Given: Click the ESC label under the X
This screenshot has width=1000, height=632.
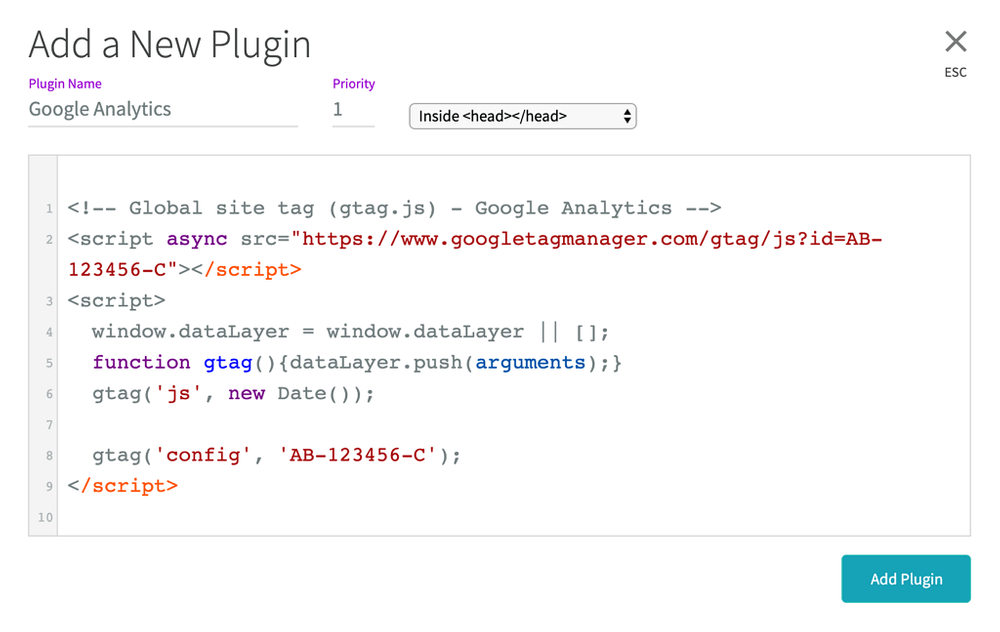Looking at the screenshot, I should coord(955,73).
